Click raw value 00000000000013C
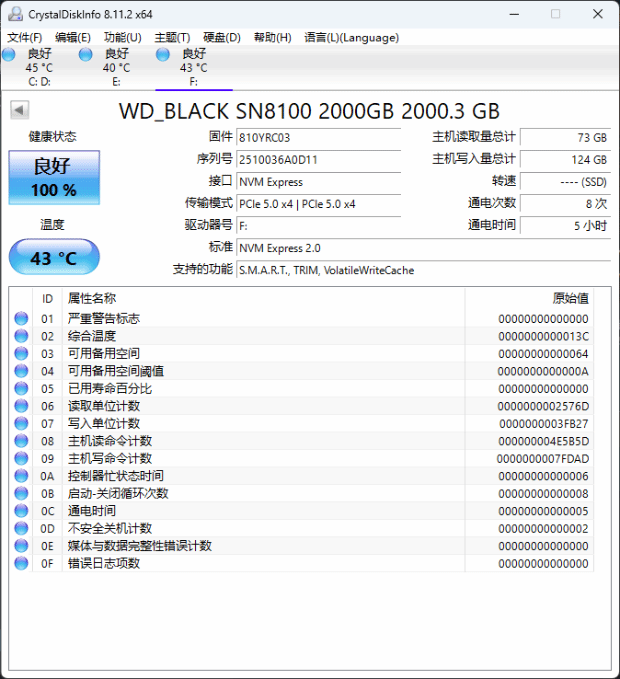This screenshot has height=679, width=620. [x=543, y=336]
